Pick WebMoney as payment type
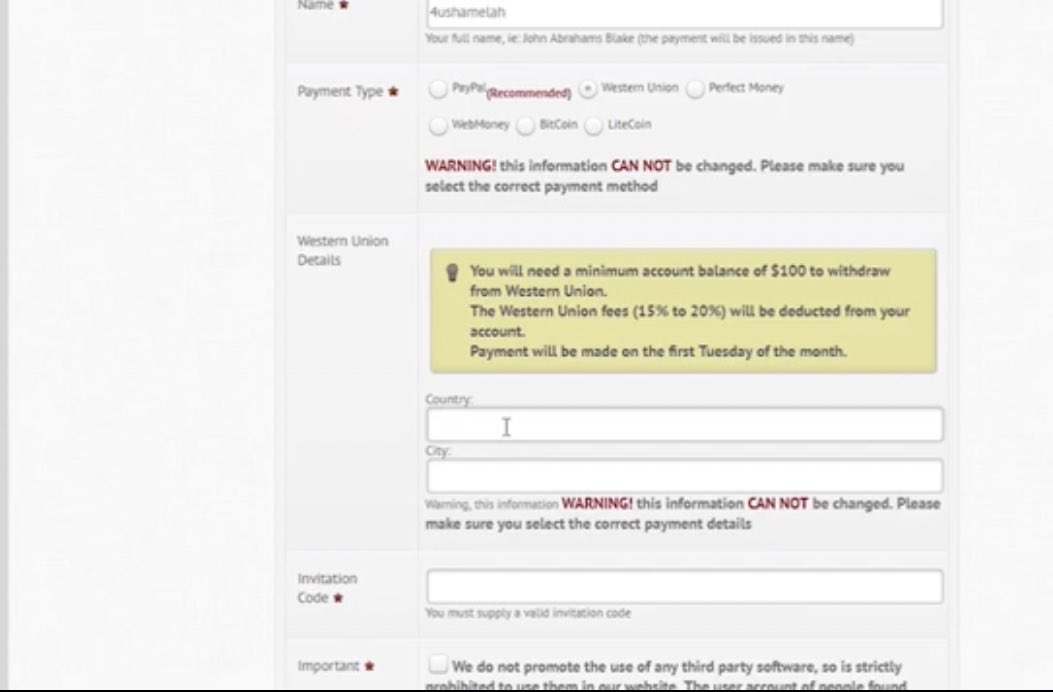Viewport: 1053px width, 692px height. (438, 126)
